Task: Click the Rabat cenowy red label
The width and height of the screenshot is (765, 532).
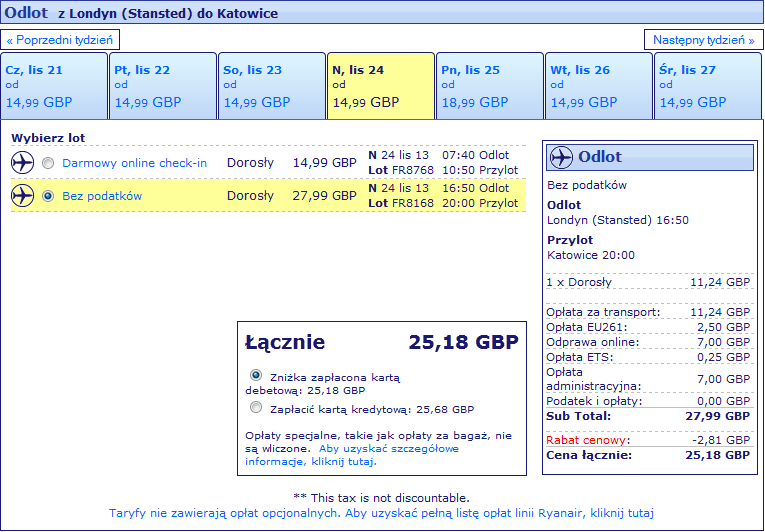Action: pos(586,440)
